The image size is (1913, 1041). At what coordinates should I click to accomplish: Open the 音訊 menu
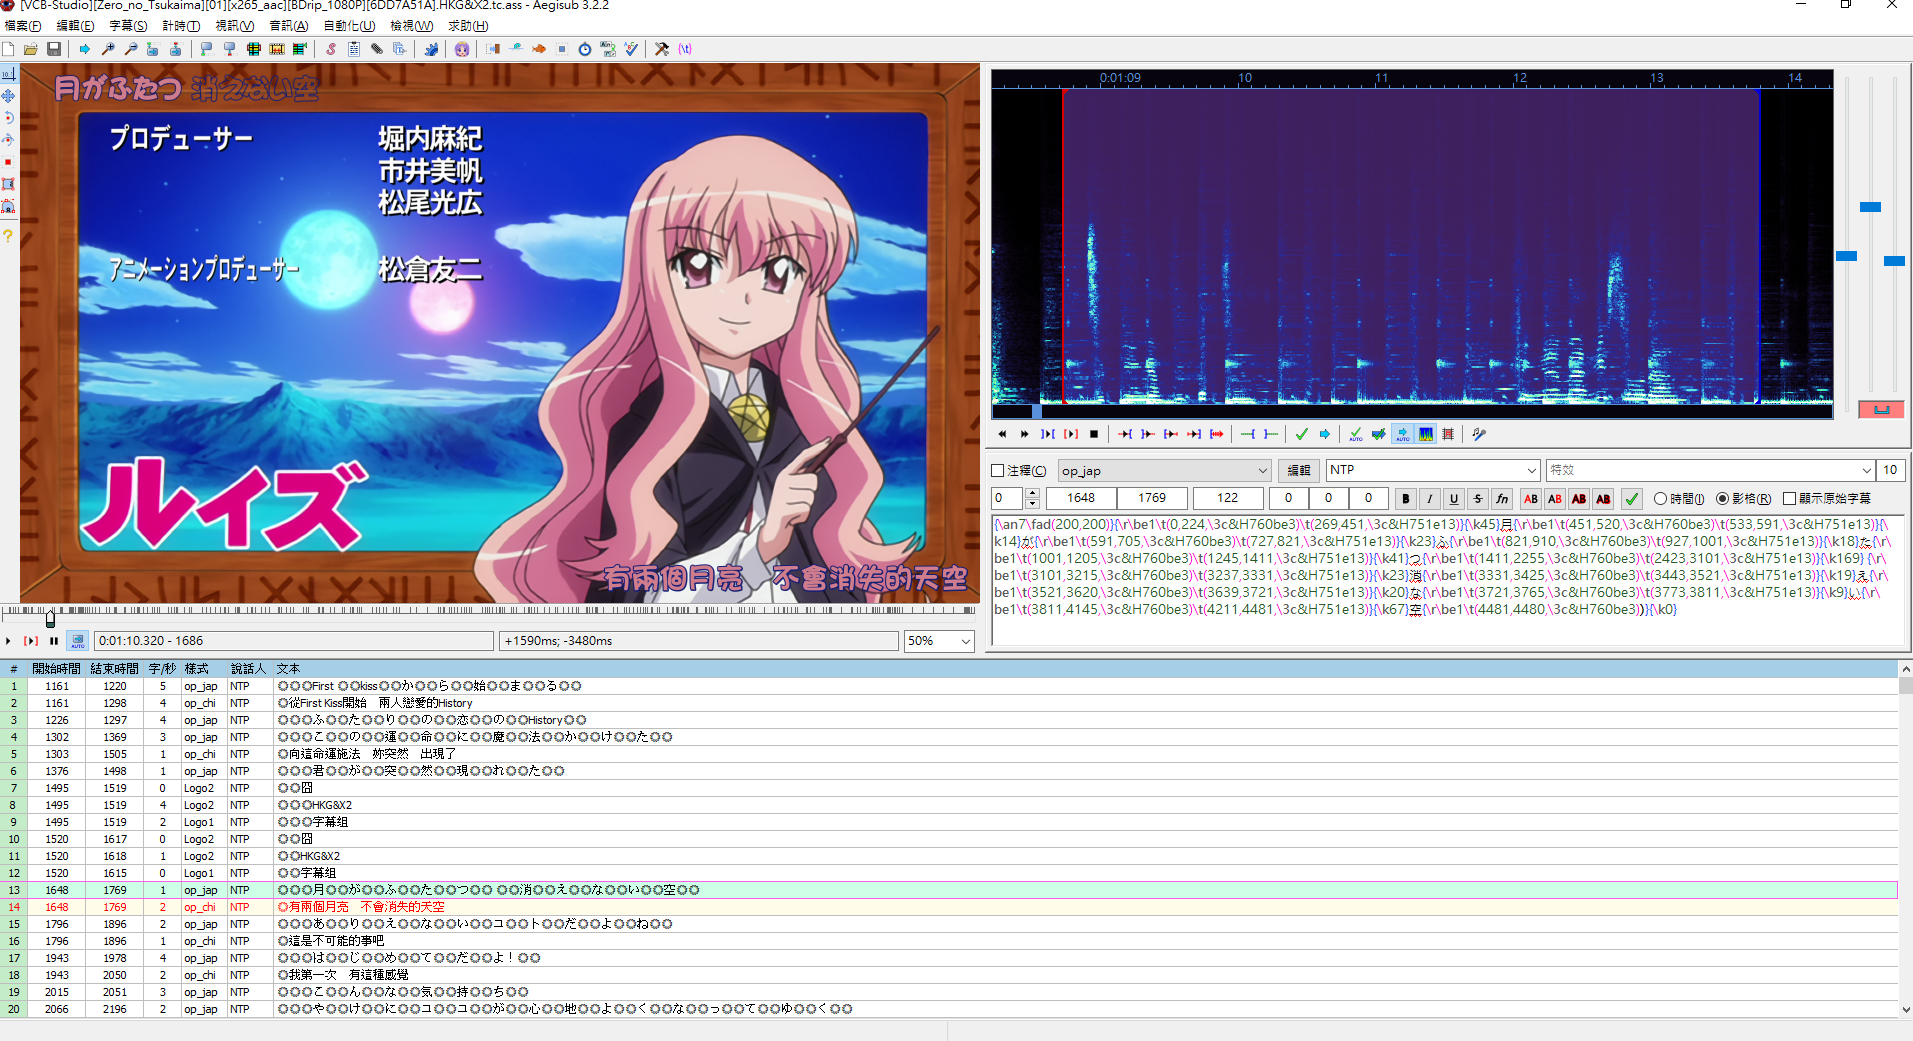pos(289,26)
